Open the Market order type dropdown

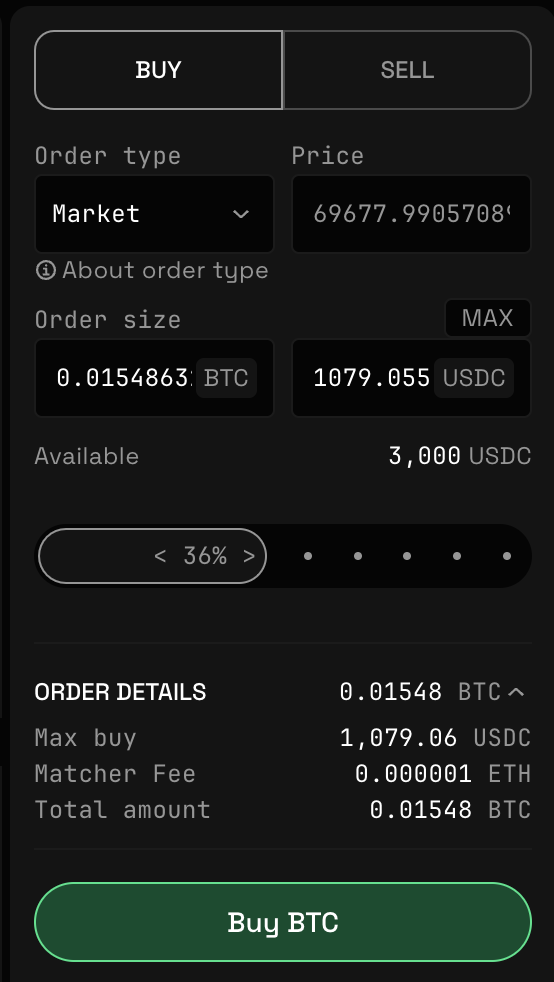(154, 214)
